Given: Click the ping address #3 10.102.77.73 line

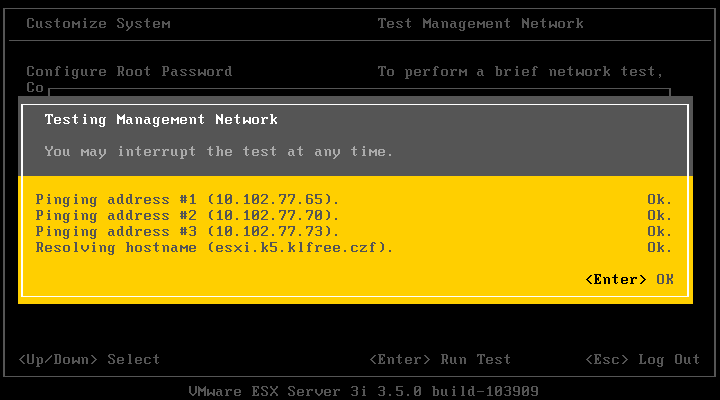Looking at the screenshot, I should pyautogui.click(x=187, y=232).
